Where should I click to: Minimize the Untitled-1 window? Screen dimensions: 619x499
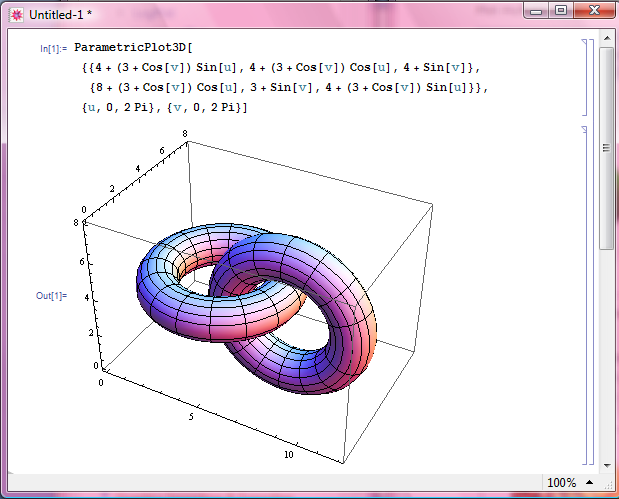point(536,11)
